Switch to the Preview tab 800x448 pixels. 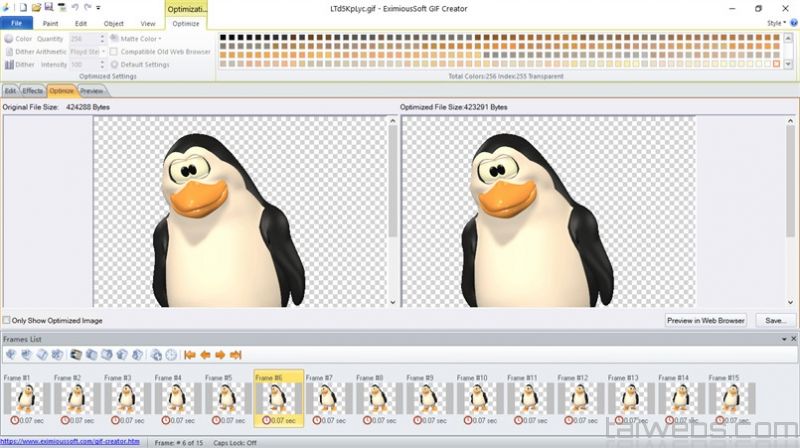point(92,90)
